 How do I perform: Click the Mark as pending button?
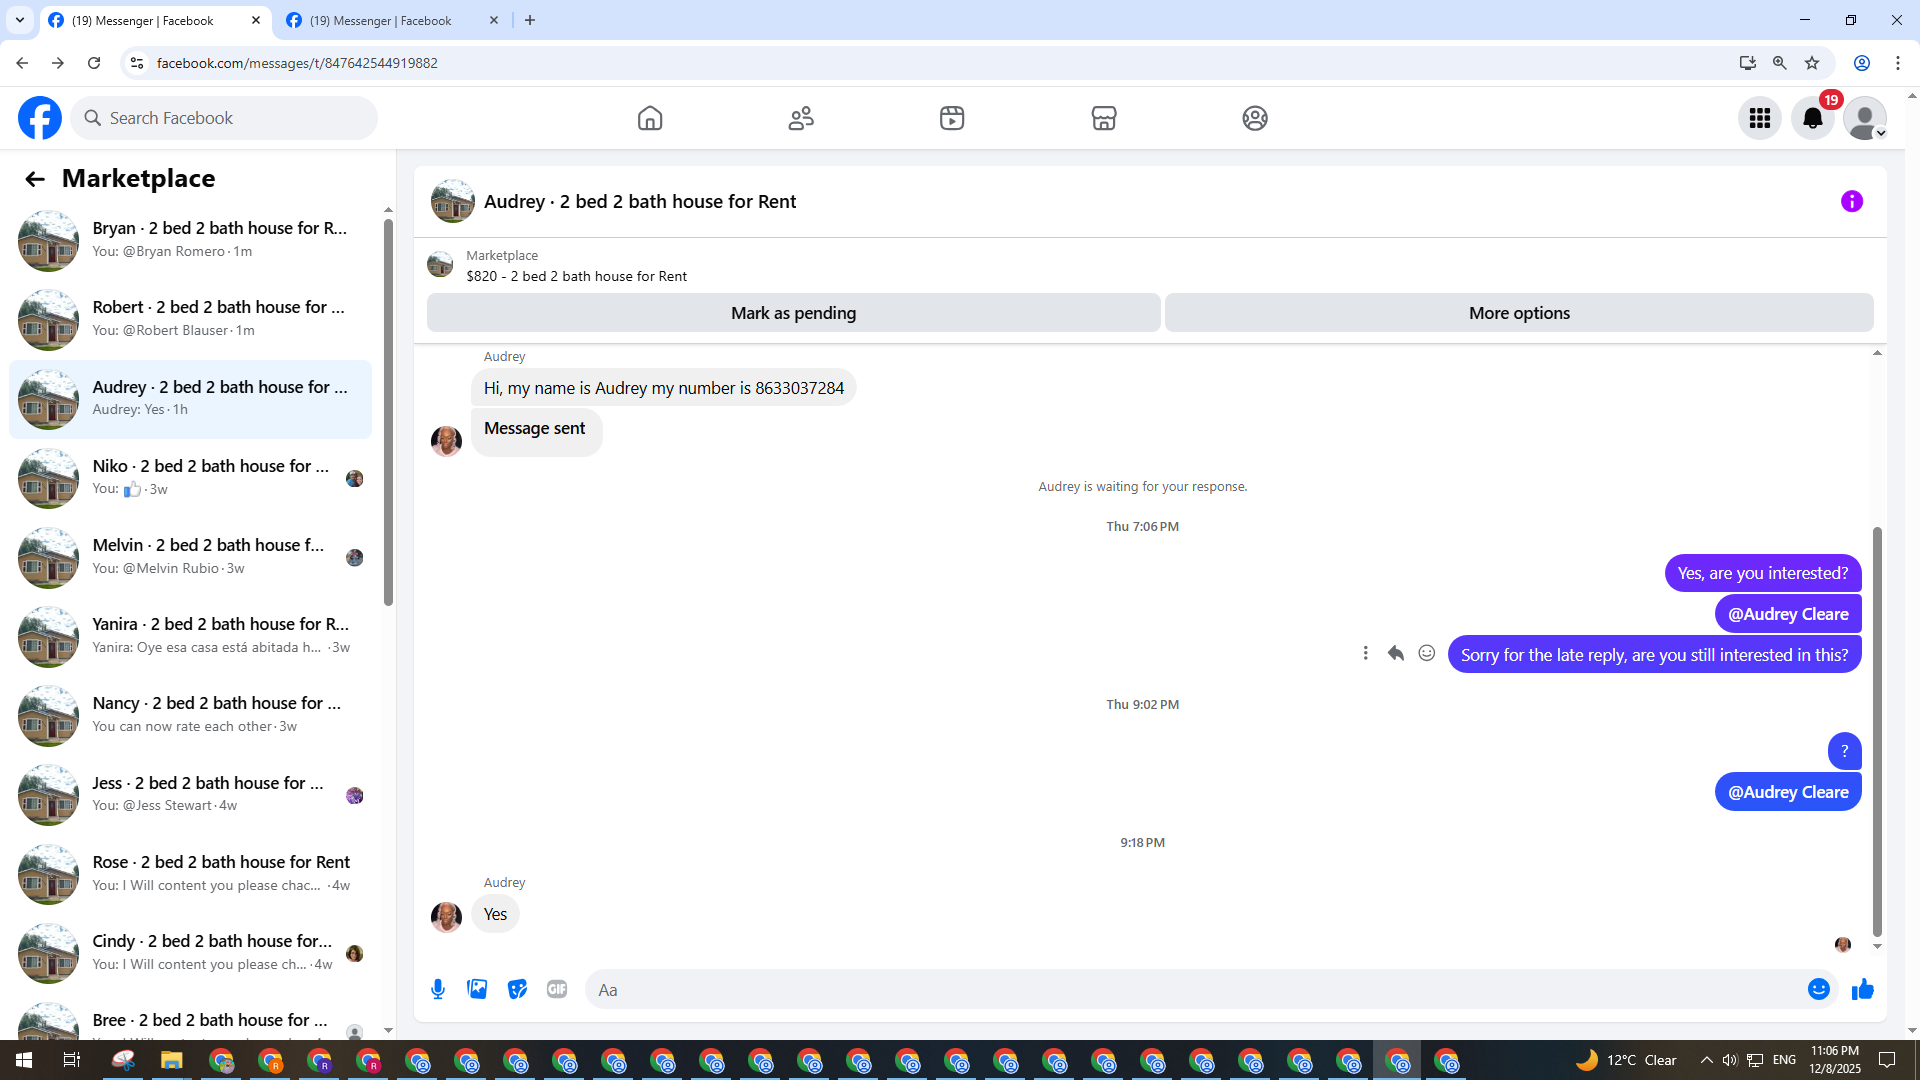coord(794,313)
